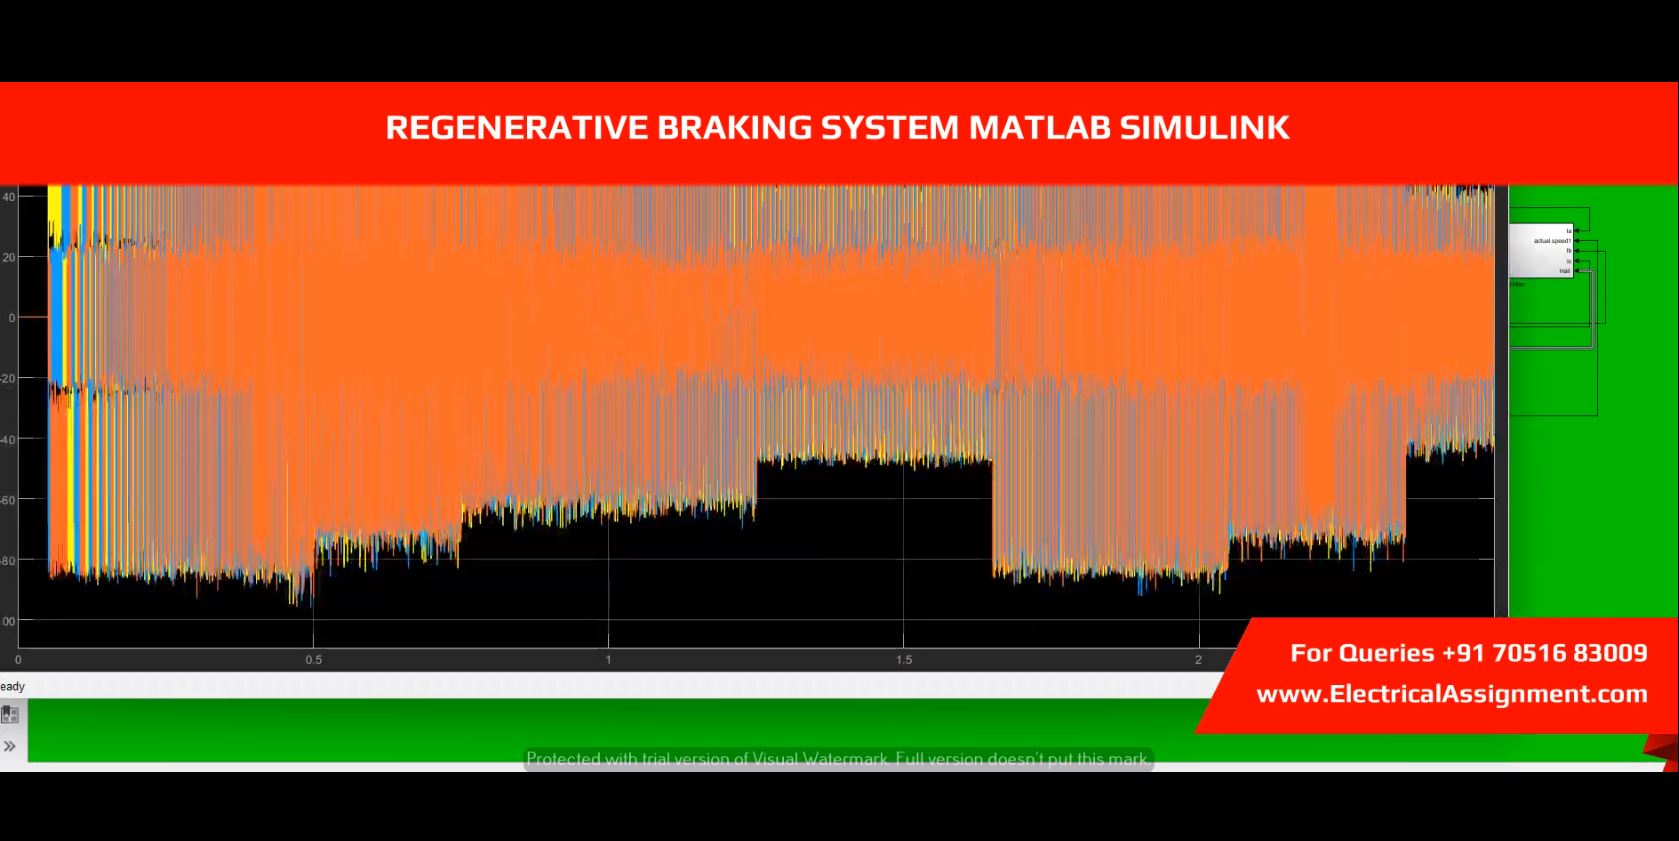Click the 'Ib' input port label
Screen dimensions: 1679x841
pos(1569,251)
